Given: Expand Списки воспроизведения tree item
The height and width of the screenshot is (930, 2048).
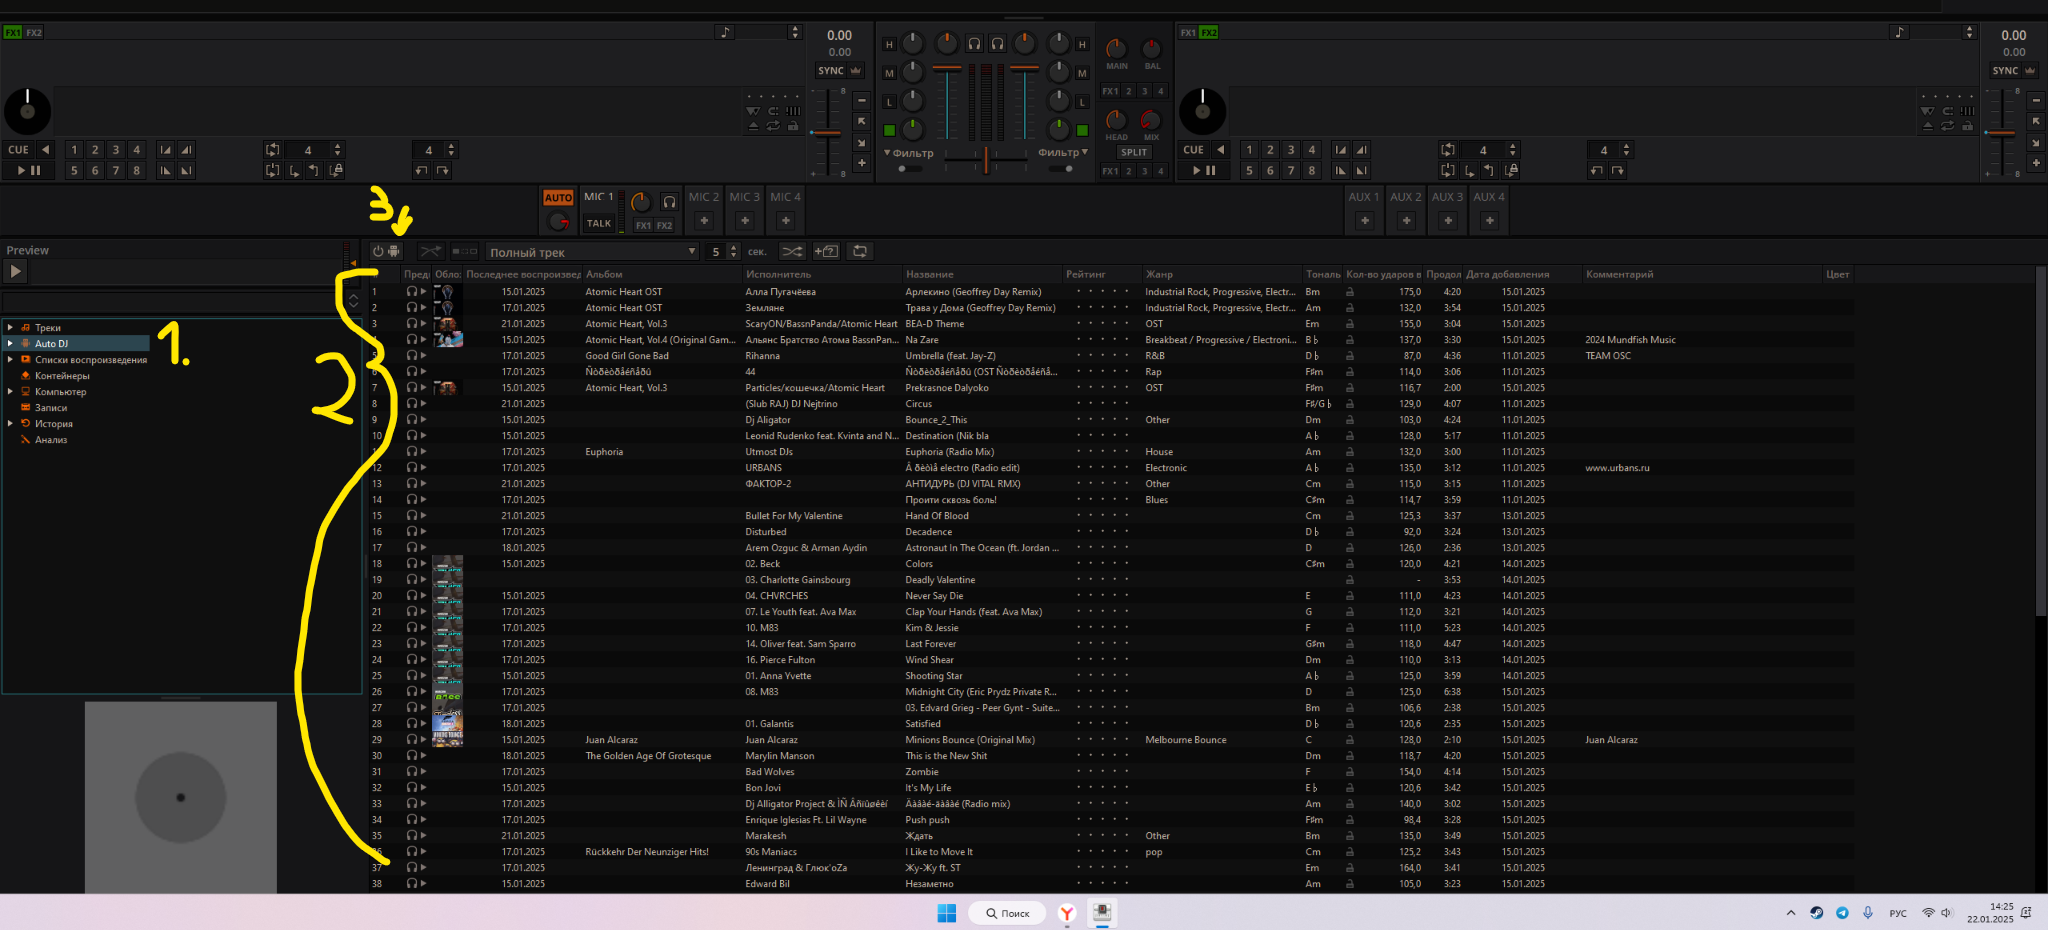Looking at the screenshot, I should click(x=10, y=359).
